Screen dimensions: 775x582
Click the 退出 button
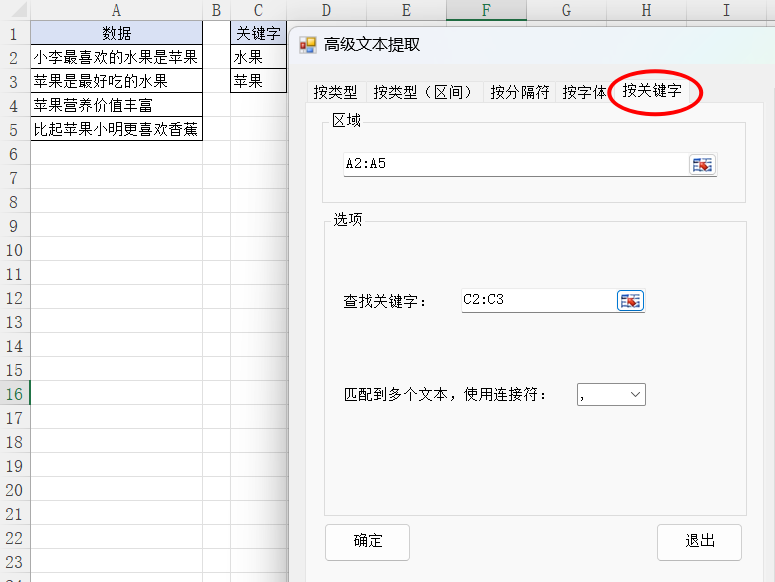point(699,542)
